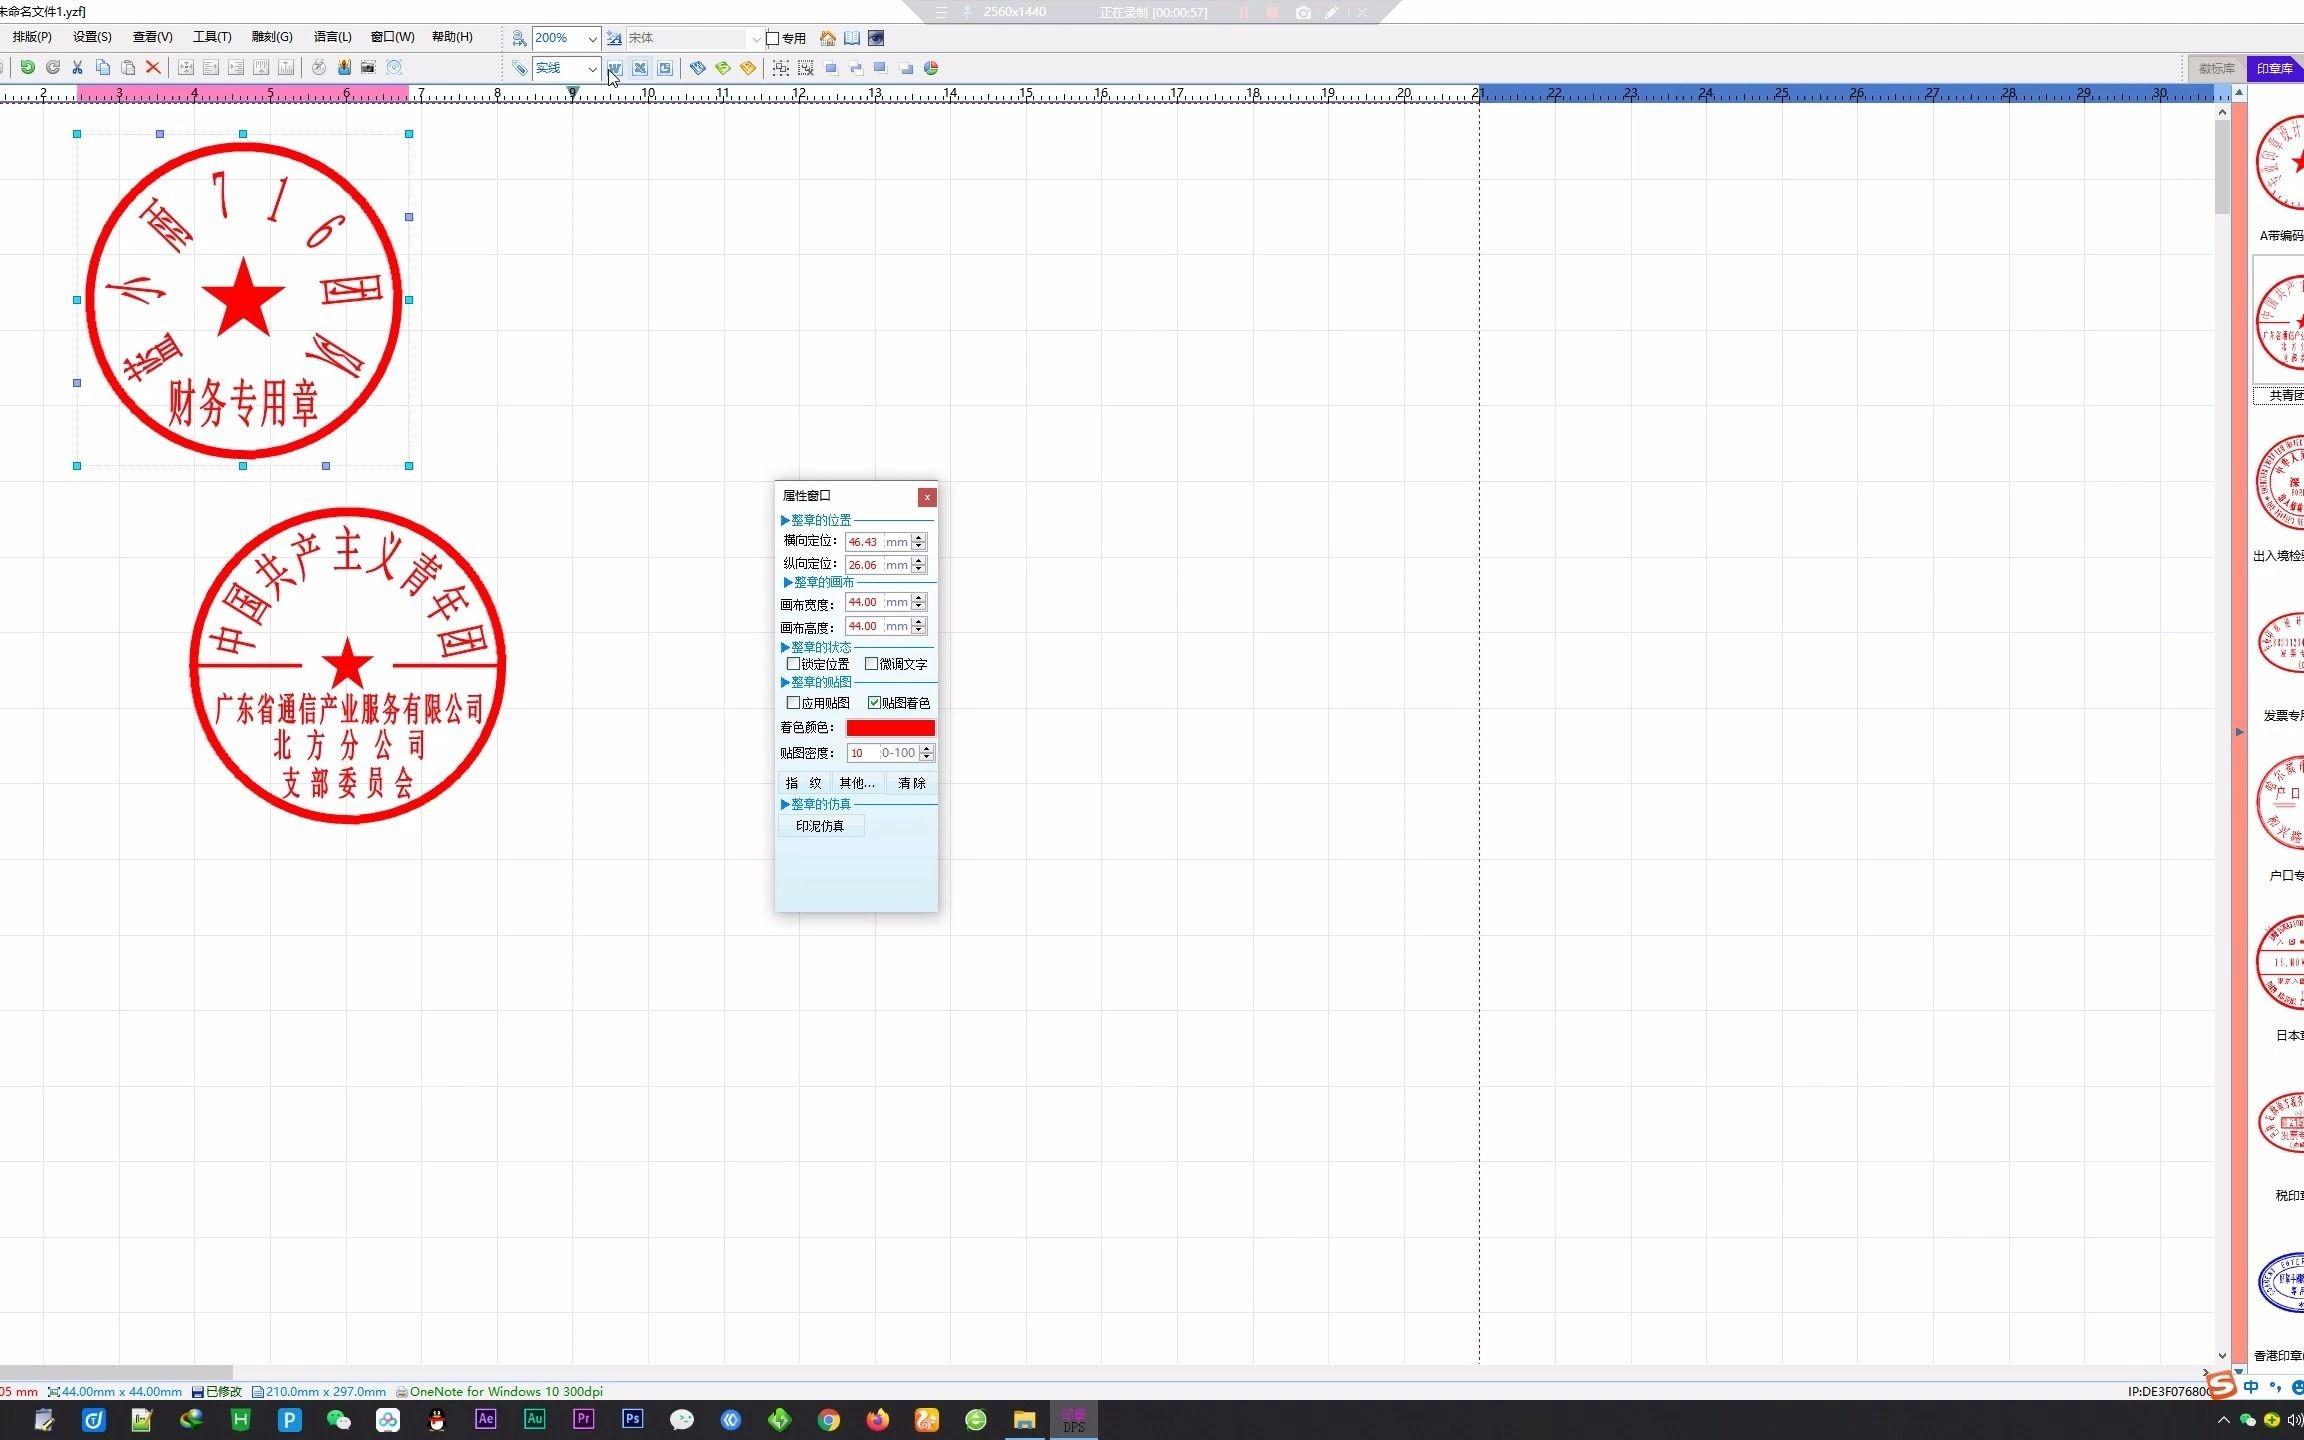Cut selection with the scissors icon

click(x=77, y=67)
